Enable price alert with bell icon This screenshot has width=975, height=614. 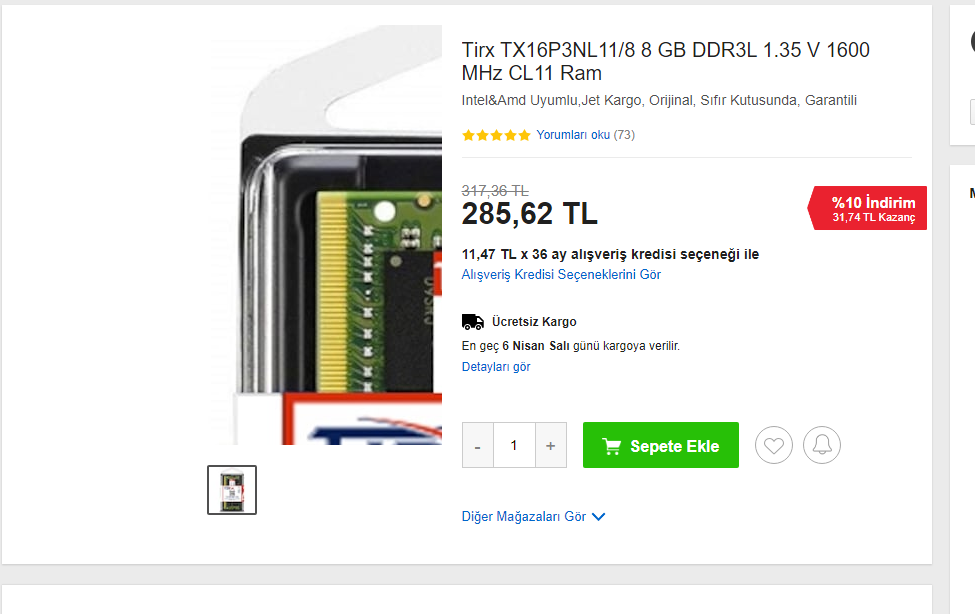(821, 445)
